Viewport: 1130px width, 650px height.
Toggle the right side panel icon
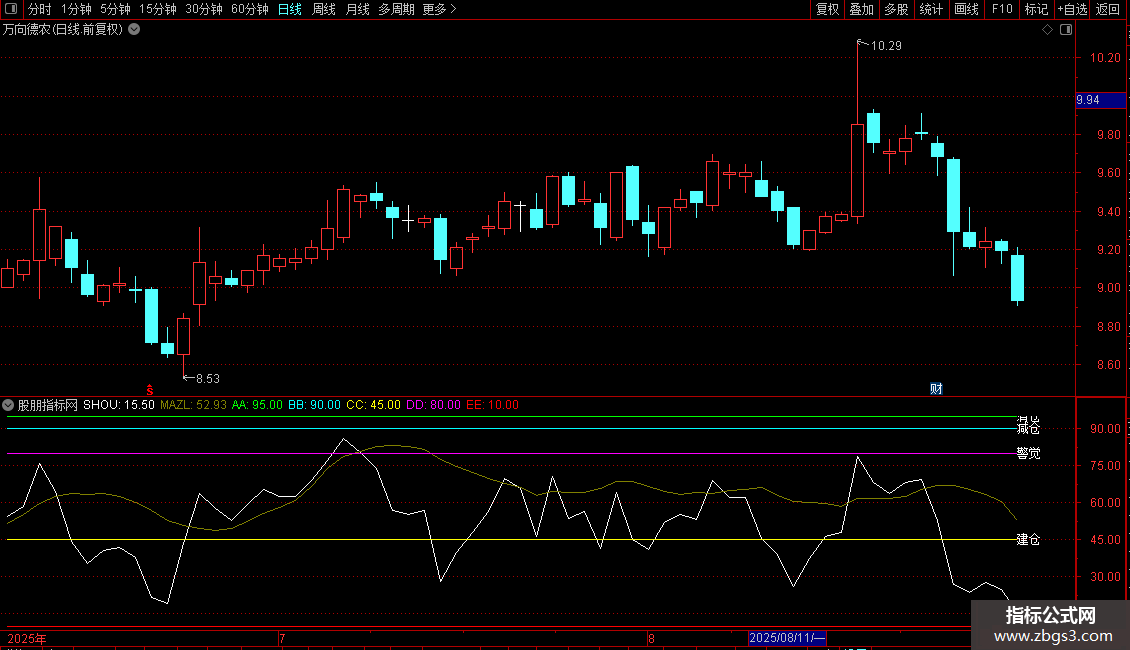pos(1066,30)
